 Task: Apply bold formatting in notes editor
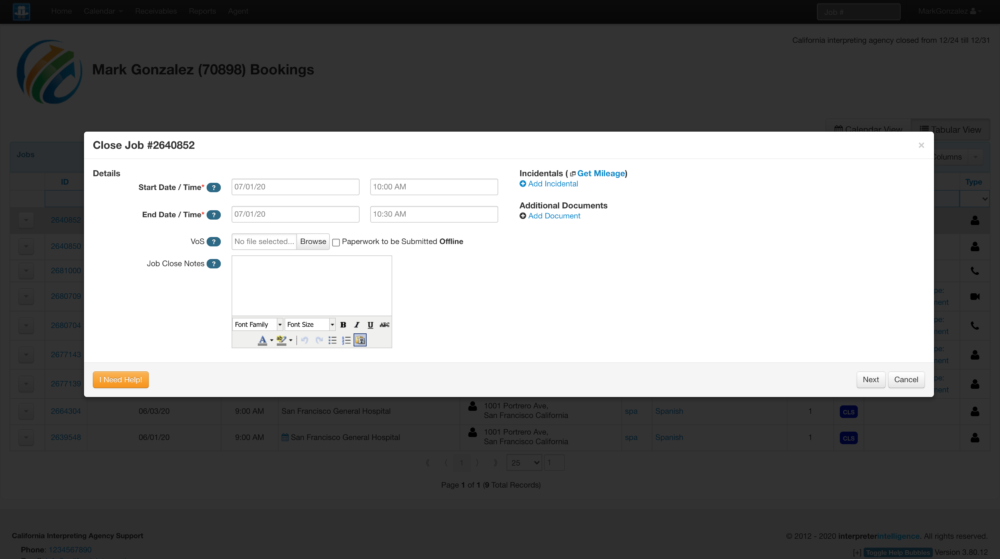point(343,324)
